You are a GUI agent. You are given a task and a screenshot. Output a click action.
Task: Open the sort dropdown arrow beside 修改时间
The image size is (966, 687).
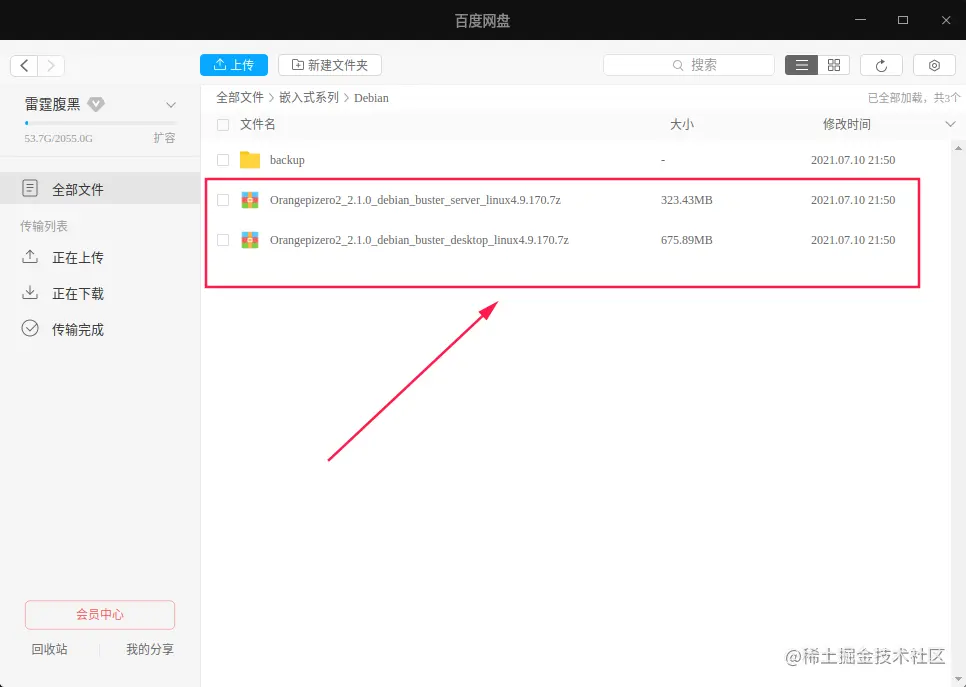(950, 124)
